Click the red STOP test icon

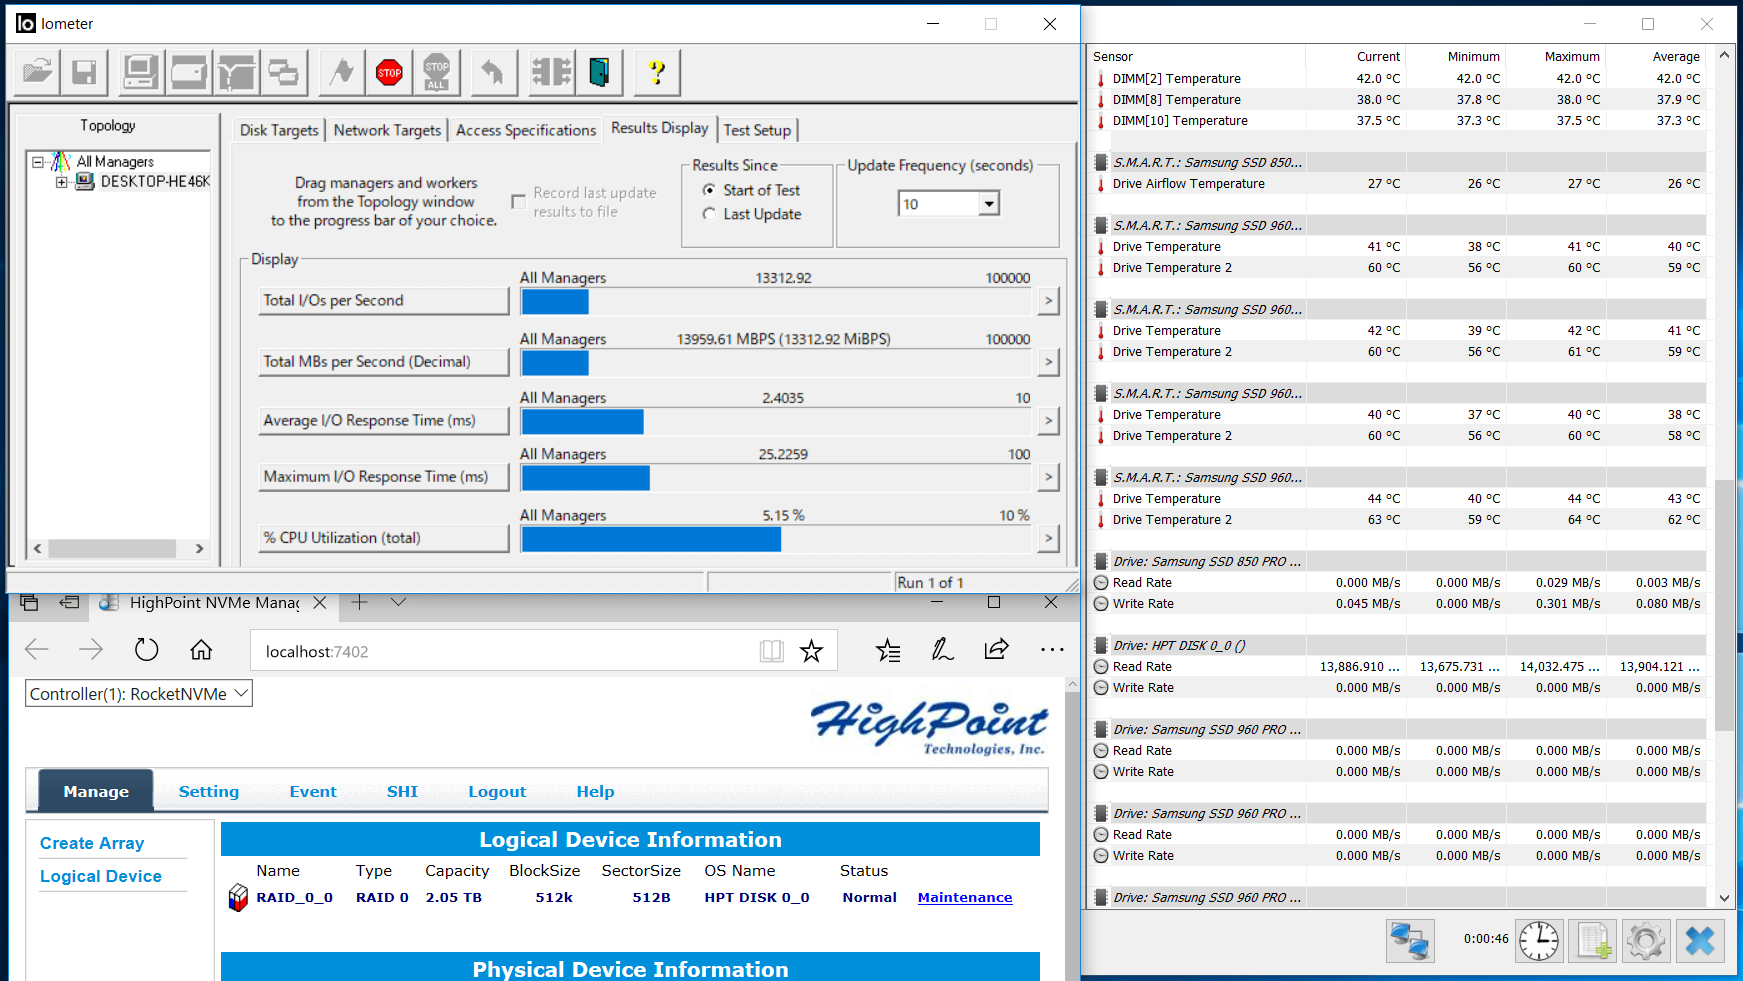389,72
